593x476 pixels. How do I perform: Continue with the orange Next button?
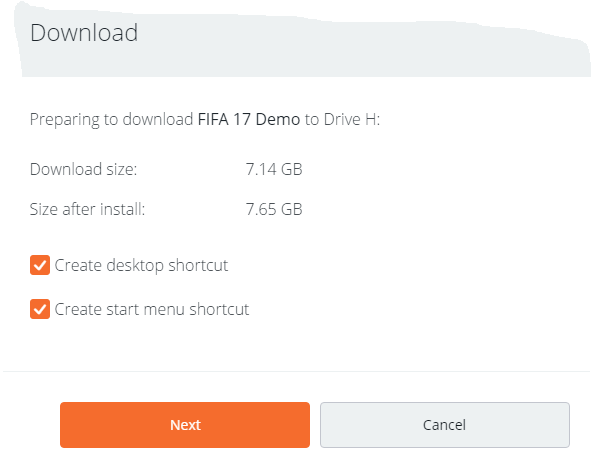[185, 425]
